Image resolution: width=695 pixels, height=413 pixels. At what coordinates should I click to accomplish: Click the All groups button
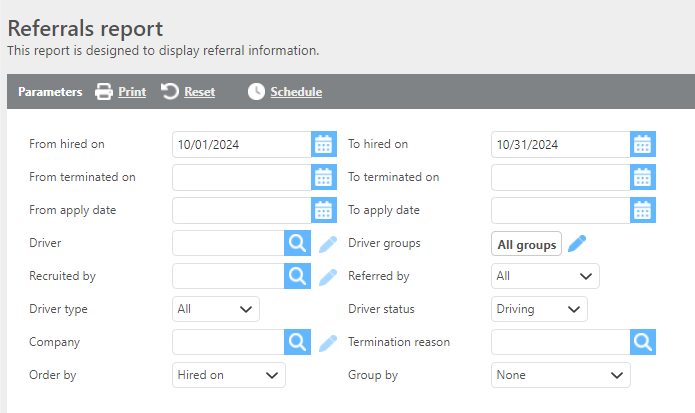tap(526, 244)
